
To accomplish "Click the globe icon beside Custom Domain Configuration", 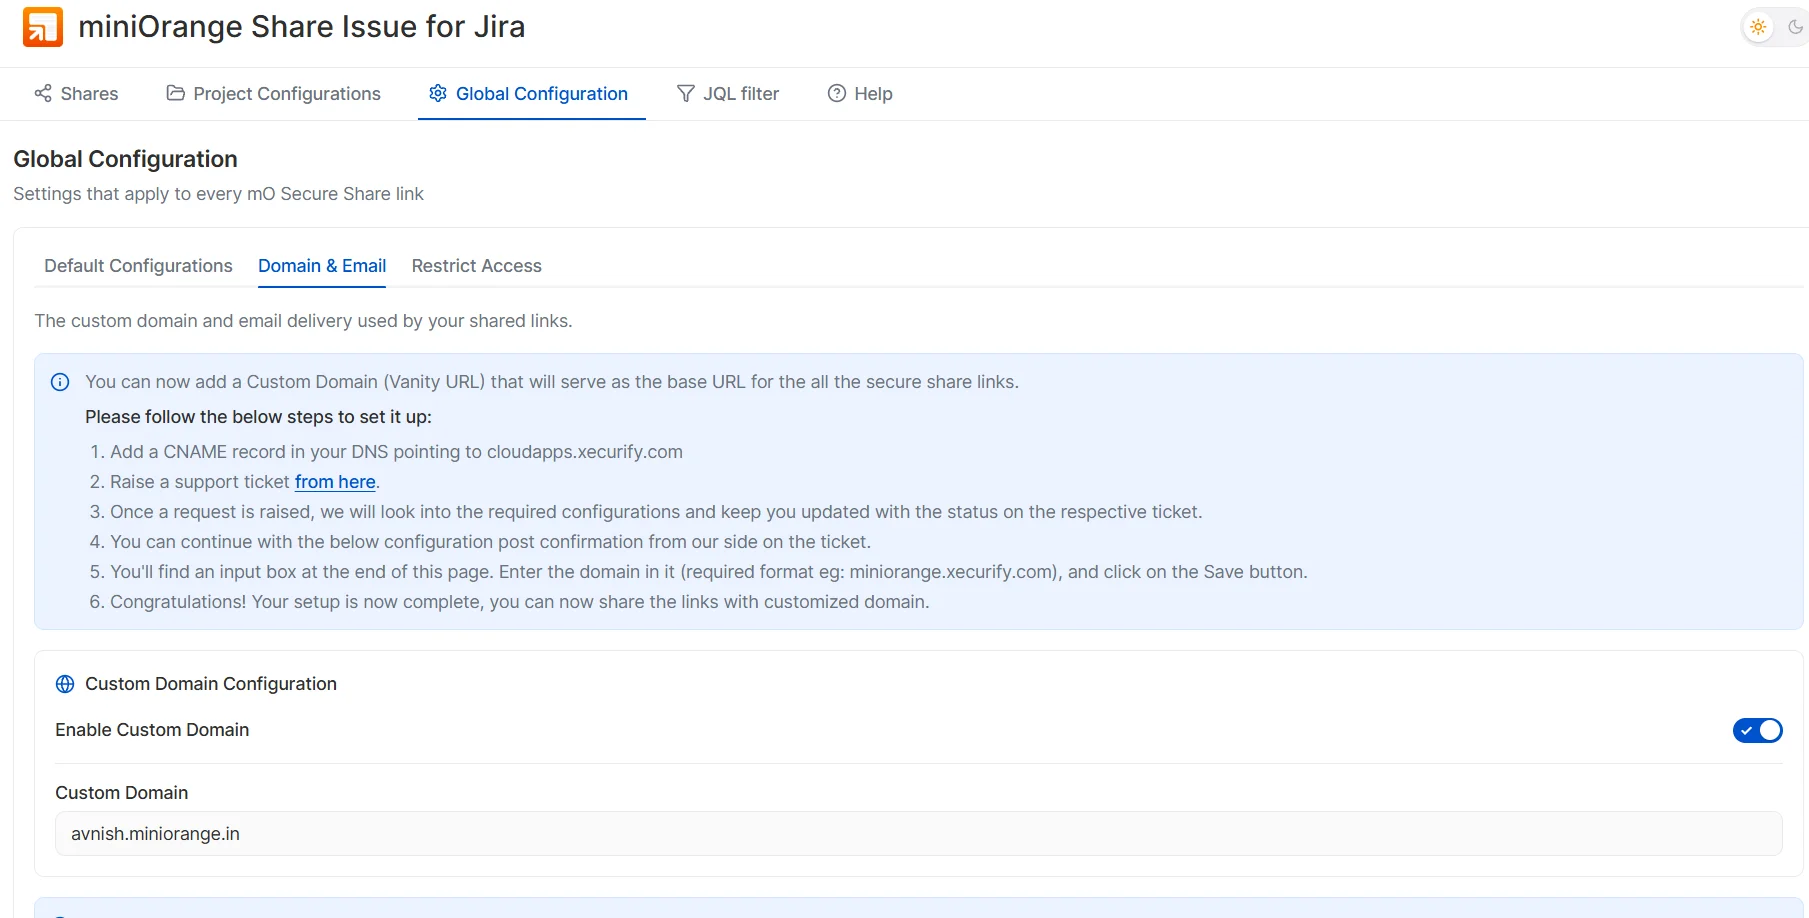I will 65,684.
